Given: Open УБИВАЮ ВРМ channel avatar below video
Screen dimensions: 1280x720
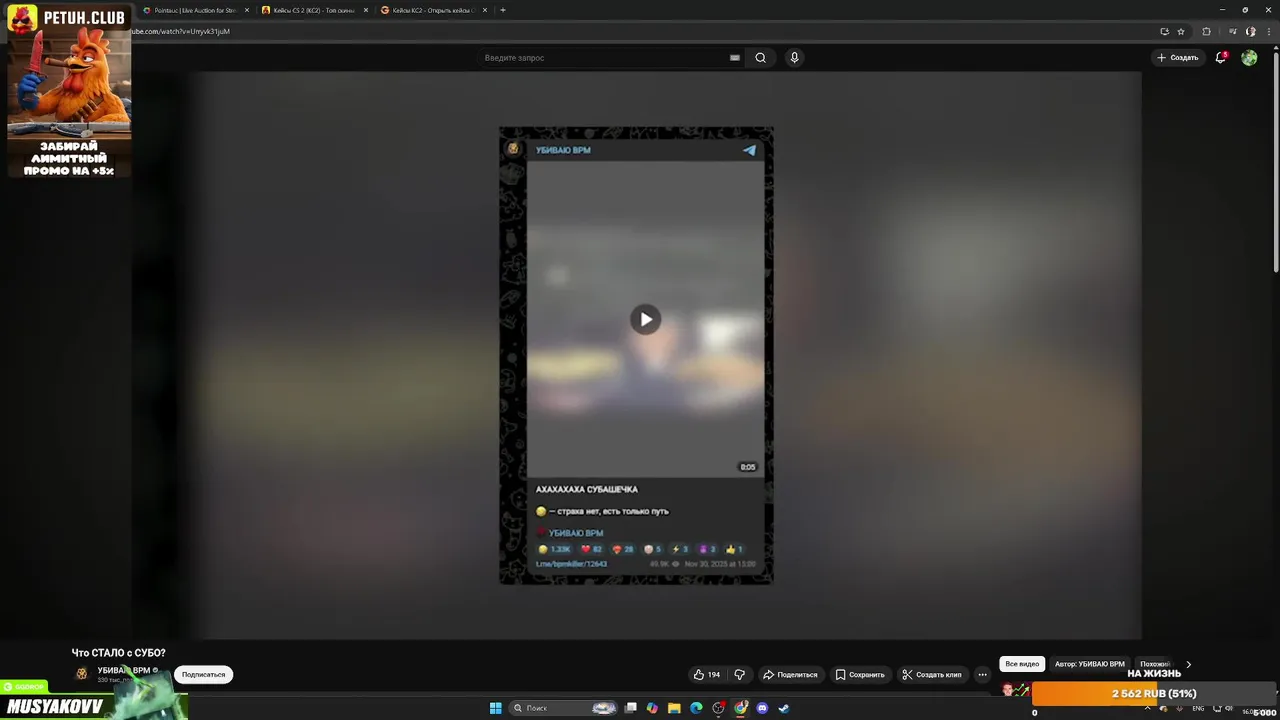Looking at the screenshot, I should 82,674.
